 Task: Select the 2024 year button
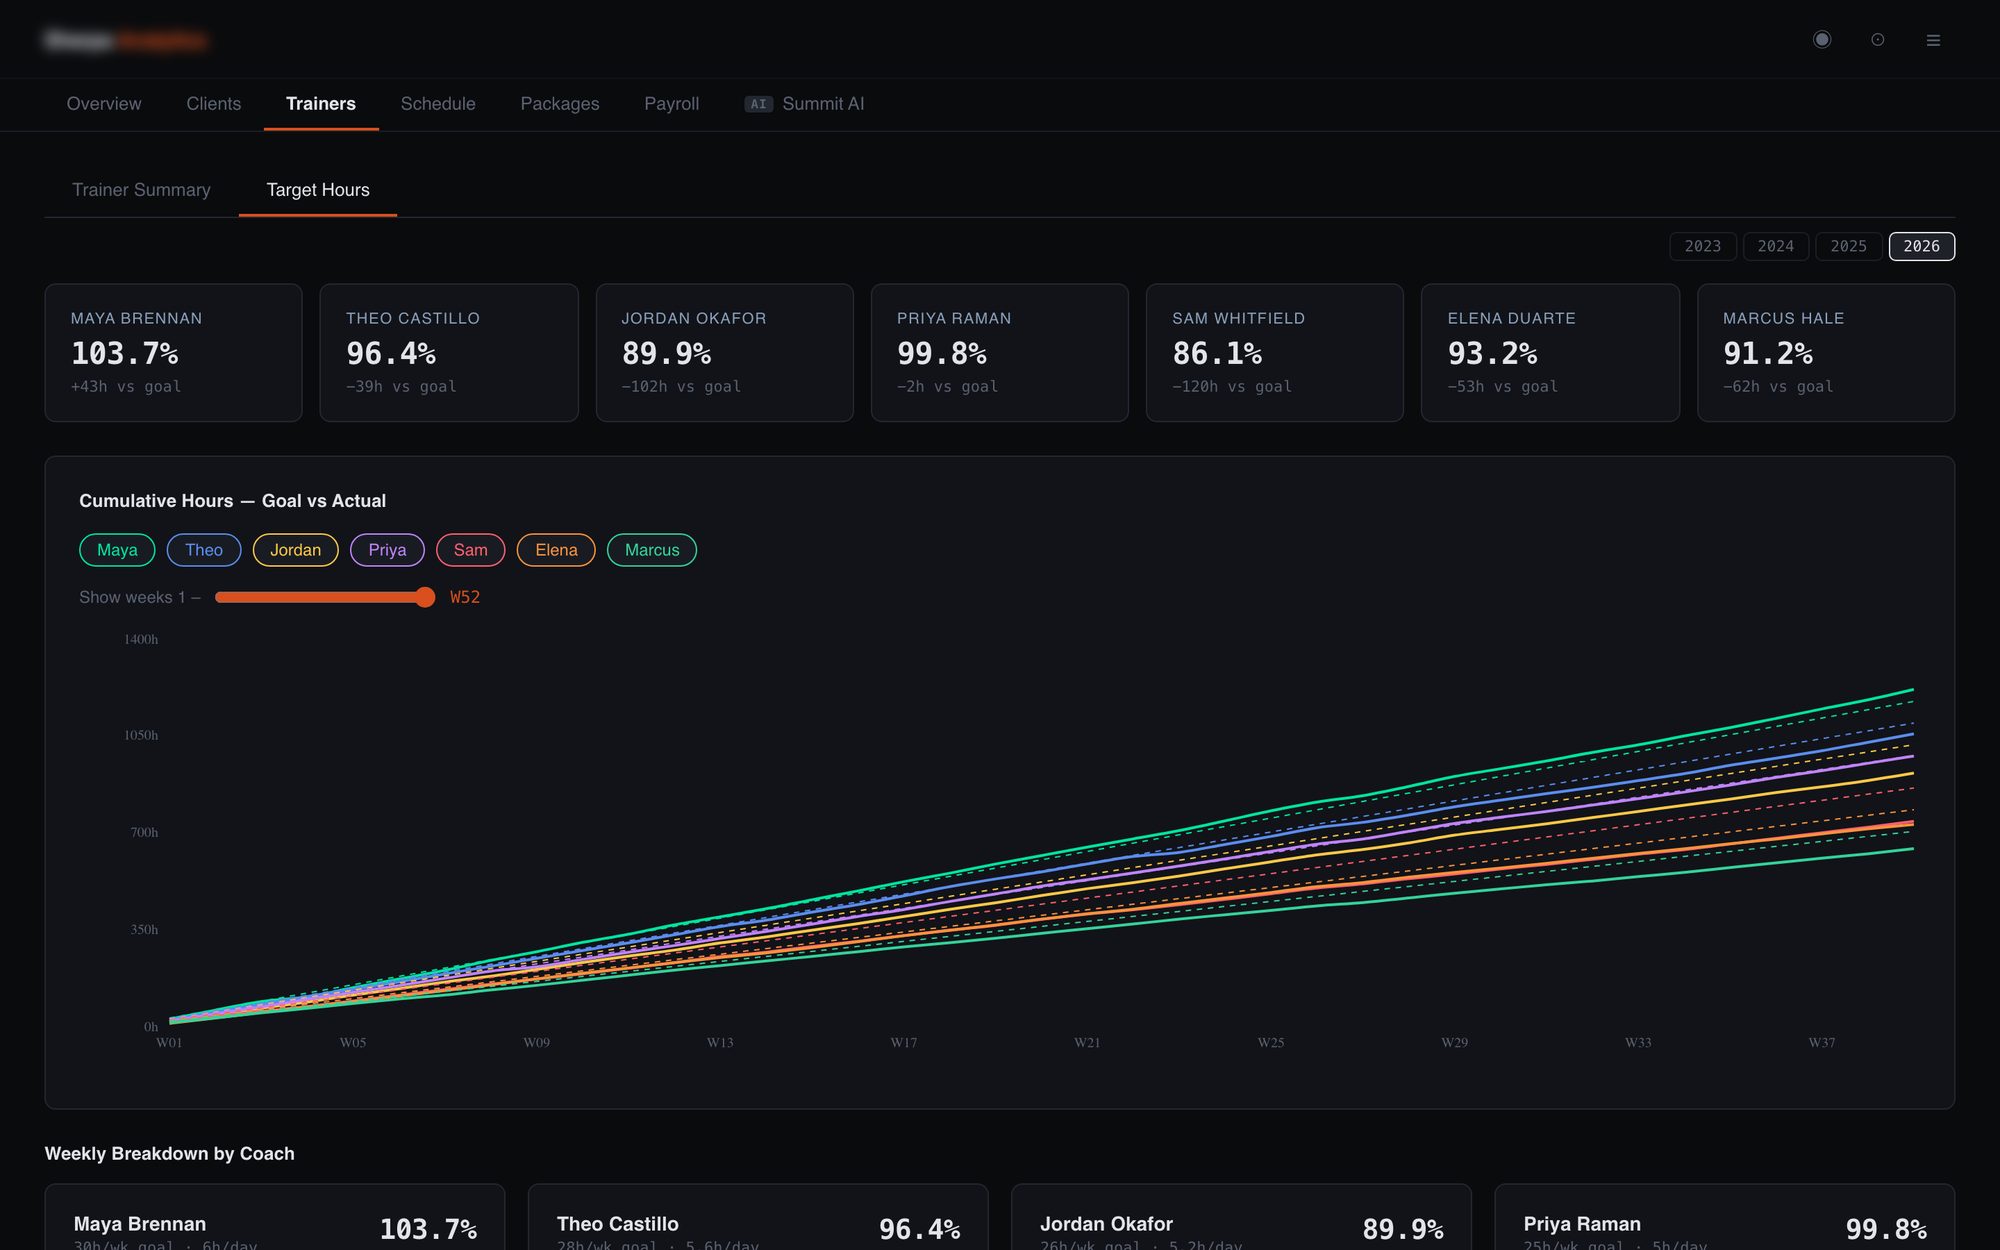click(x=1775, y=246)
